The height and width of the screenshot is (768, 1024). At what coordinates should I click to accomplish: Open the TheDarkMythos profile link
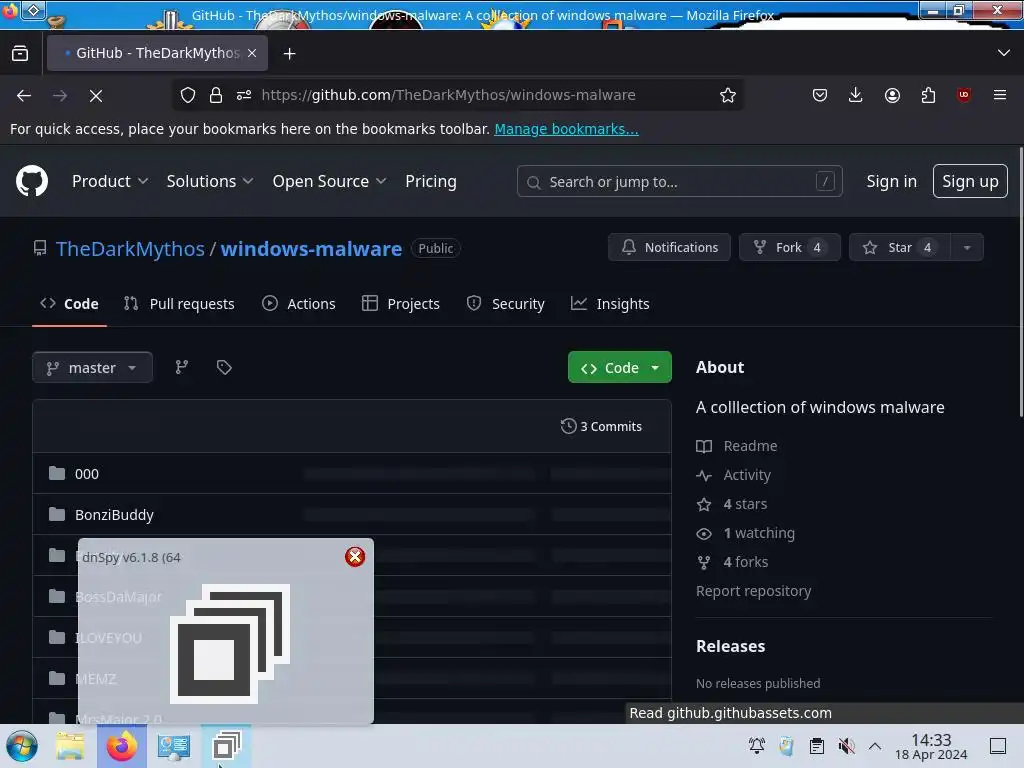coord(130,248)
